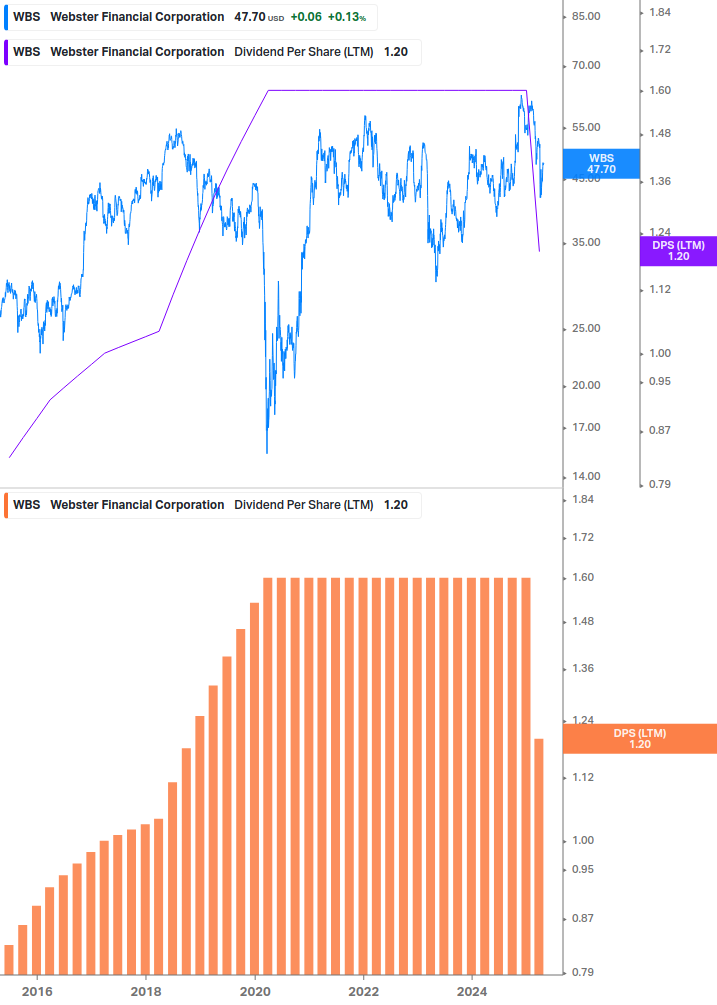Image resolution: width=717 pixels, height=1005 pixels.
Task: Click 1.60 on the upper chart's DPS axis
Action: point(660,90)
